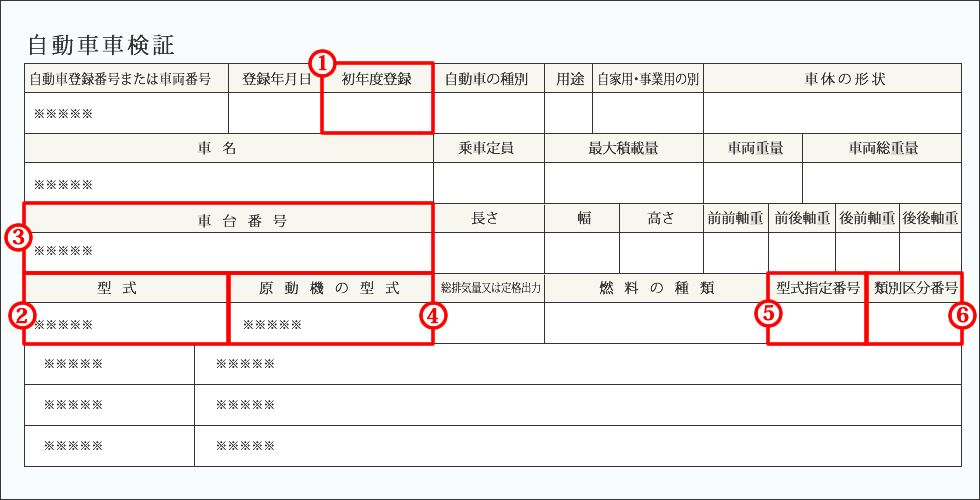Click the circled number 4 marker

432,316
